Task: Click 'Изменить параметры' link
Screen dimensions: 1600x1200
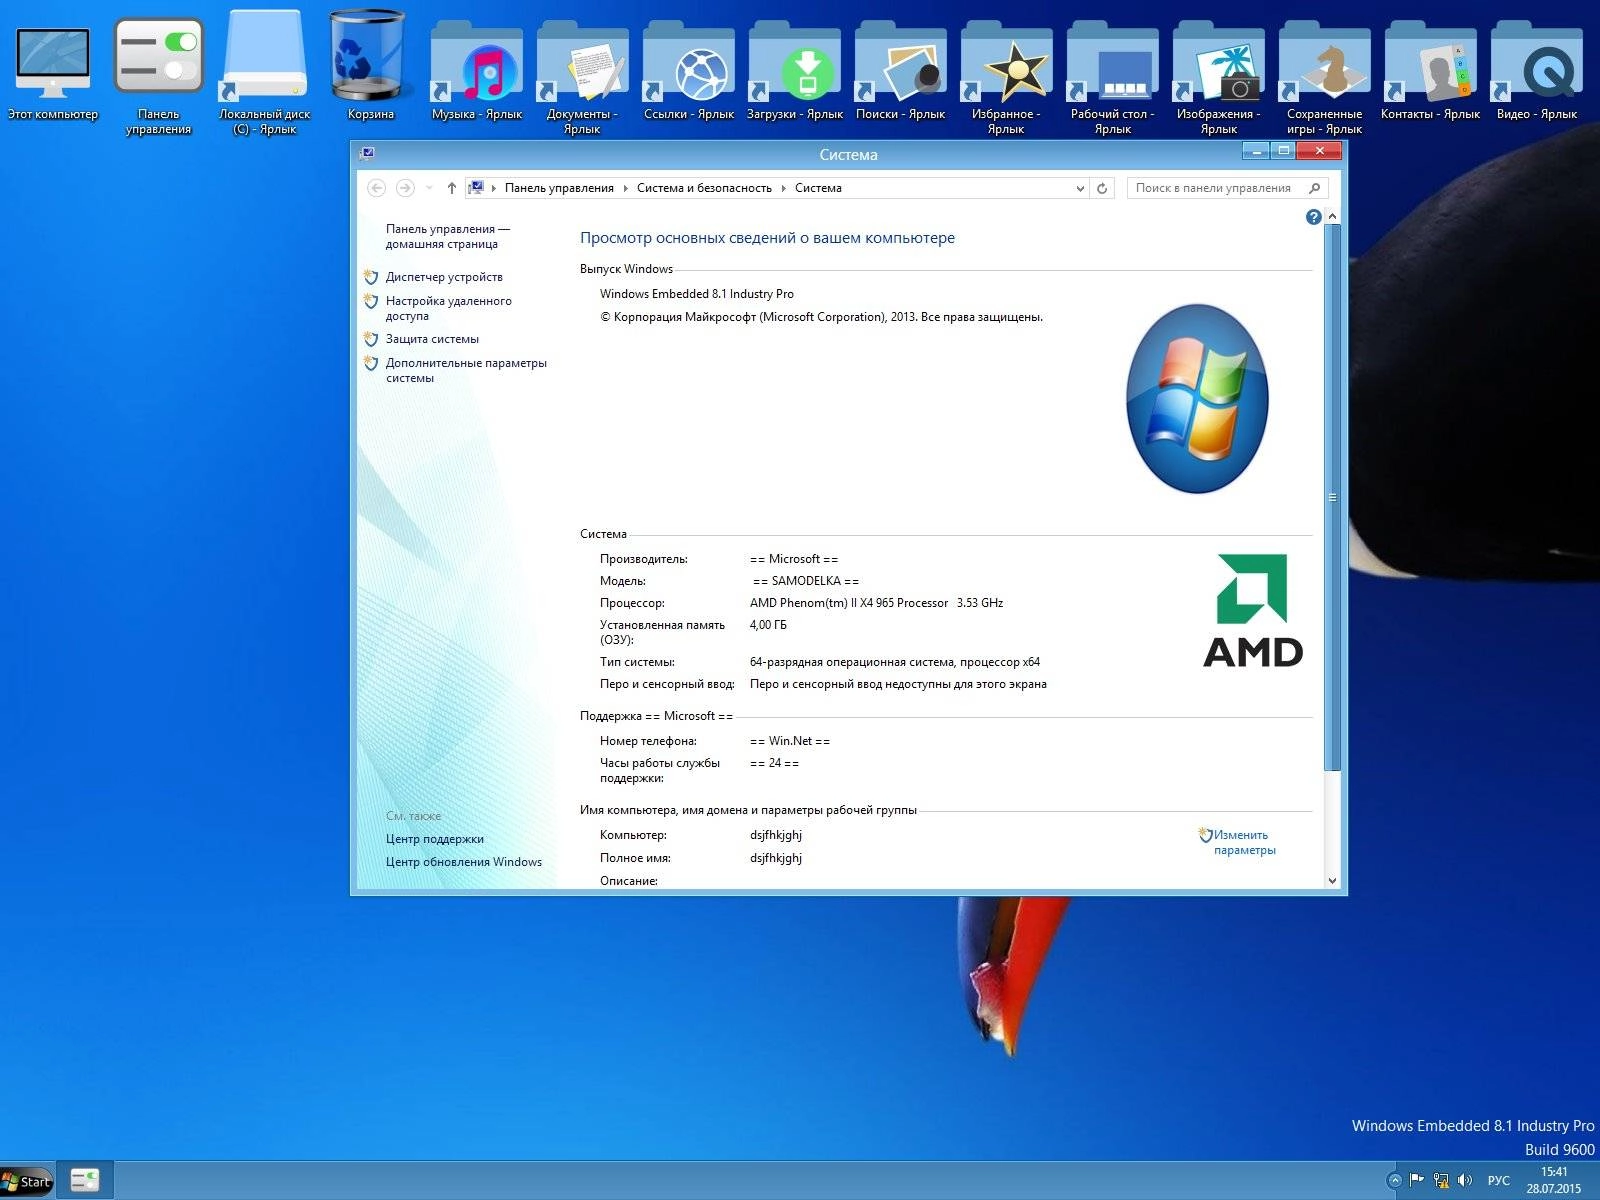Action: (1244, 842)
